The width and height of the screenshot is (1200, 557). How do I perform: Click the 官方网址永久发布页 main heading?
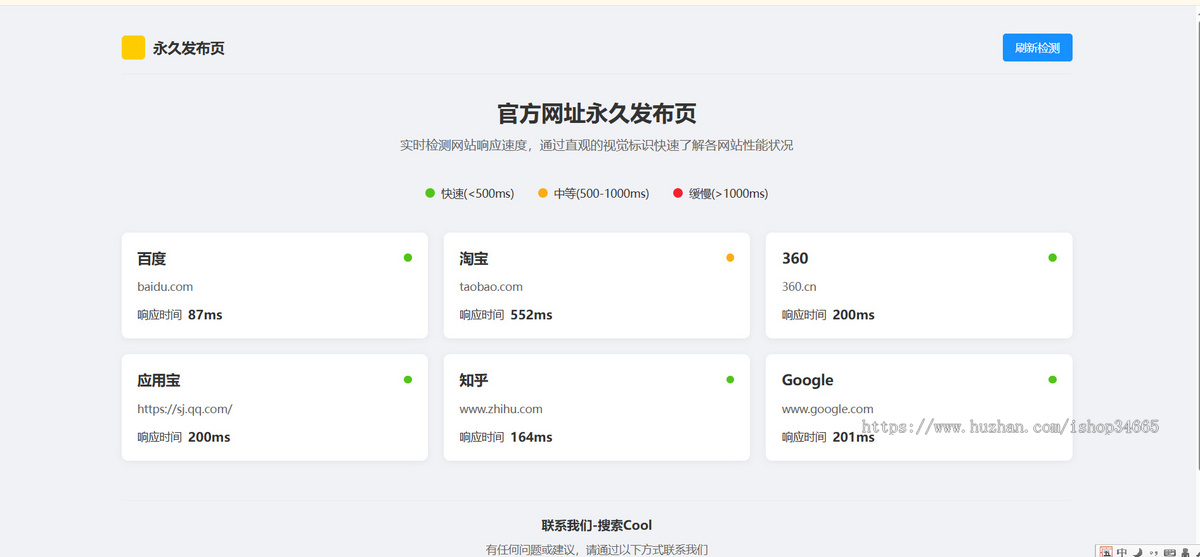(x=597, y=113)
